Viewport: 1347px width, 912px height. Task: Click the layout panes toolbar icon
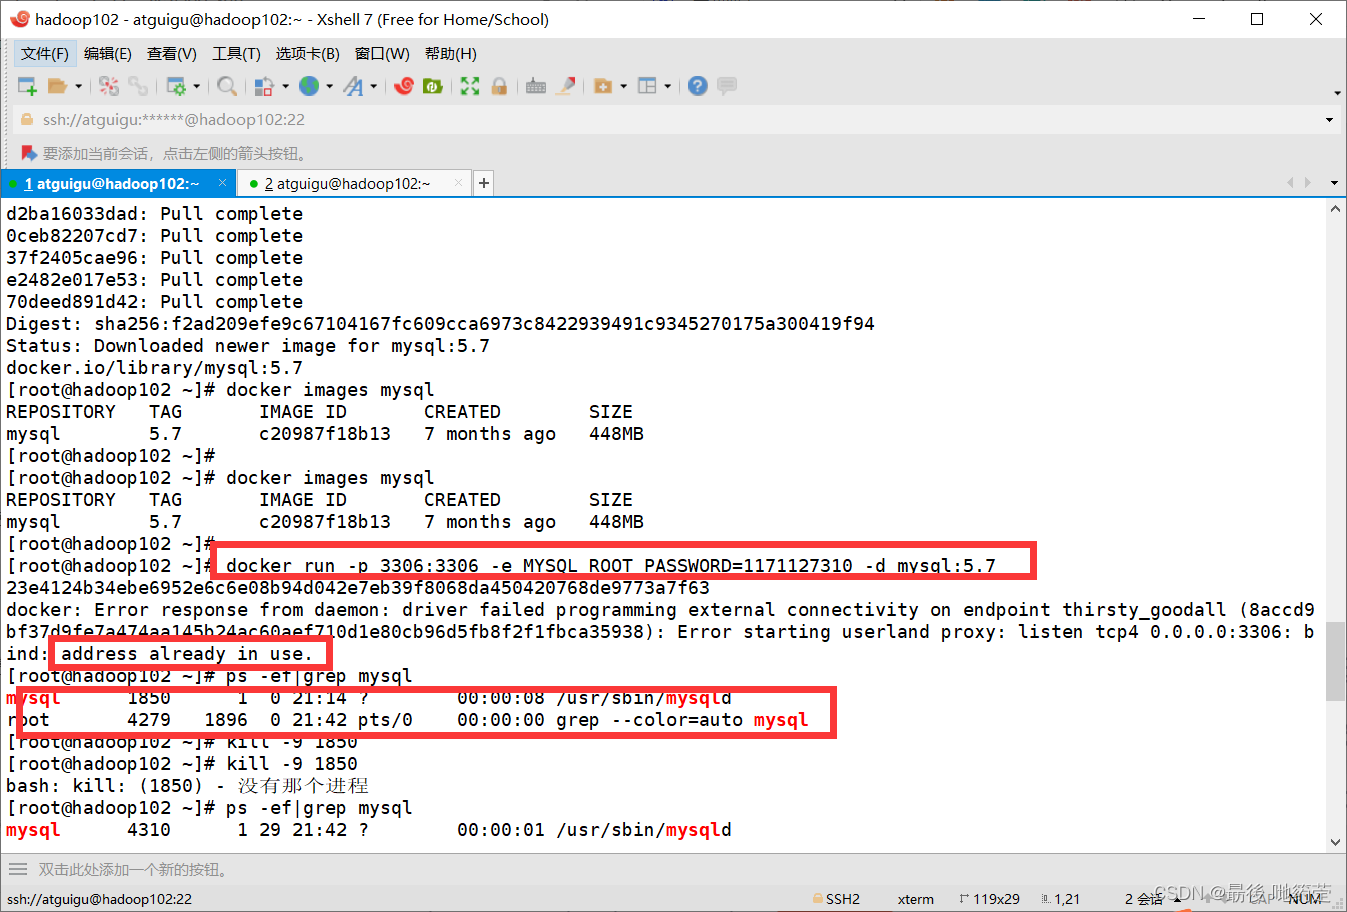click(647, 86)
